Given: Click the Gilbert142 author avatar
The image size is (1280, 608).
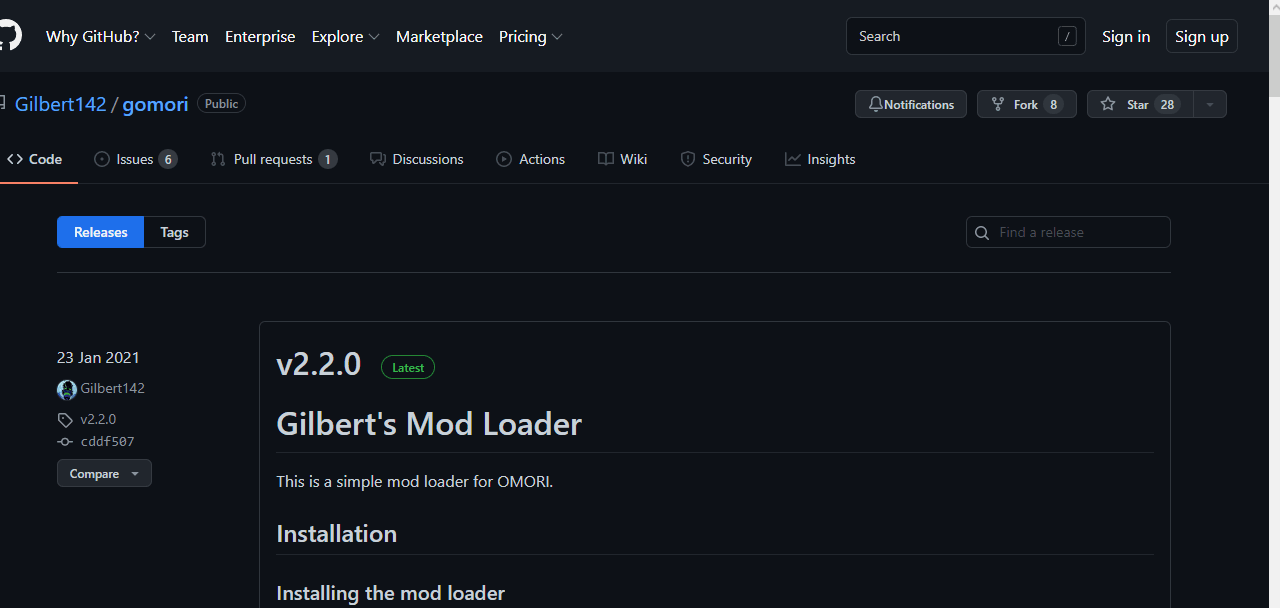Looking at the screenshot, I should (67, 389).
